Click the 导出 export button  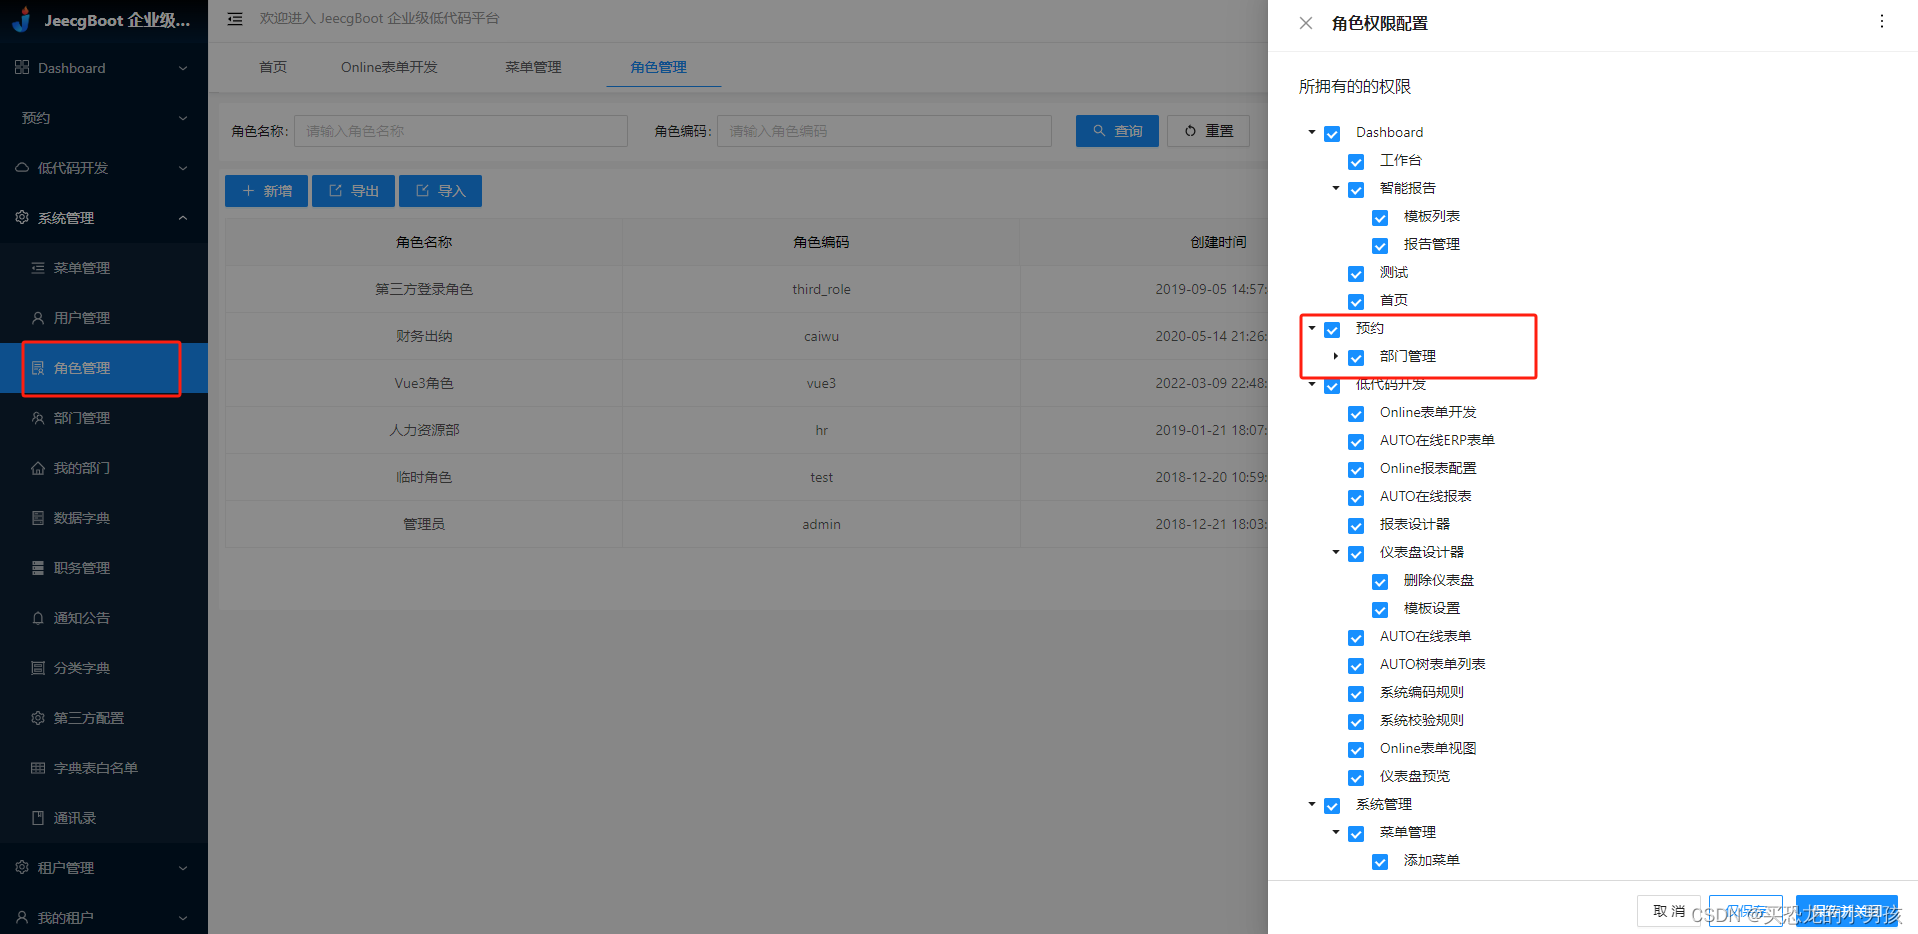[353, 191]
